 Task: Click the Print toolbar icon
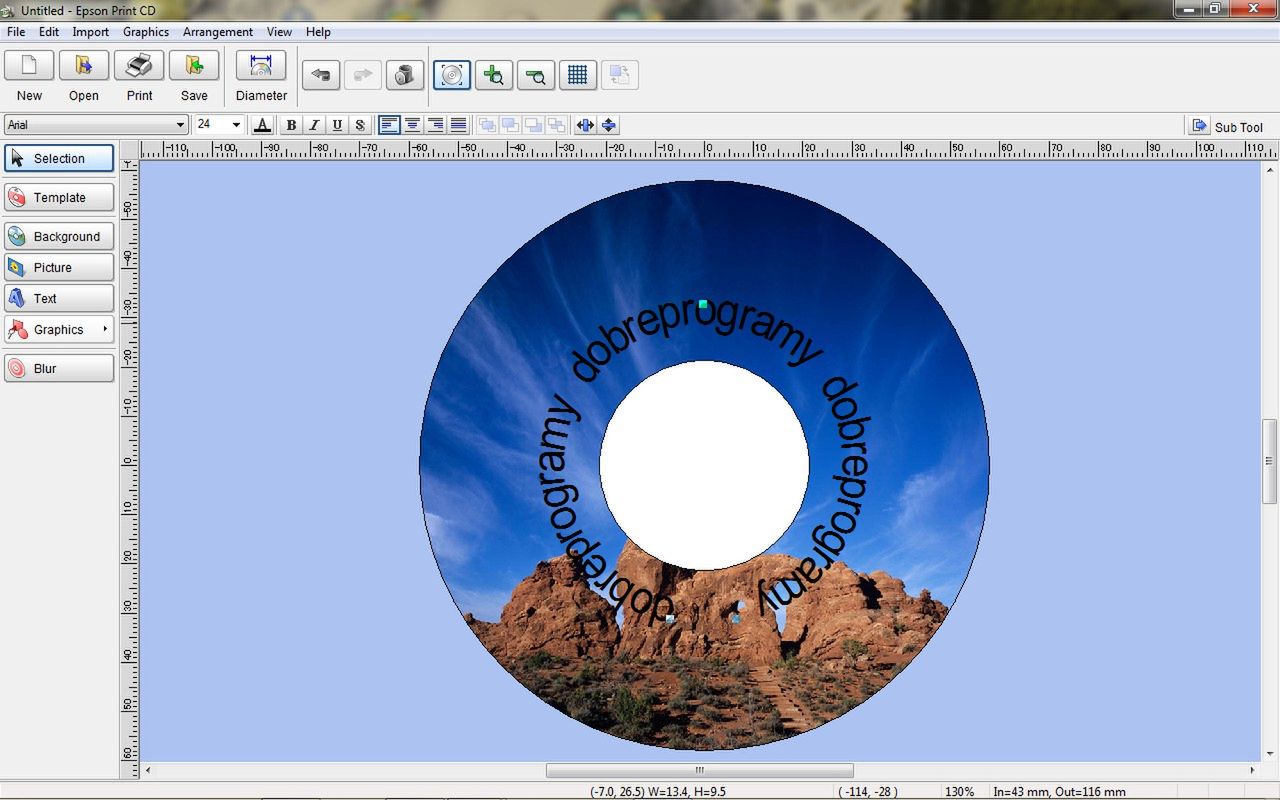click(139, 66)
